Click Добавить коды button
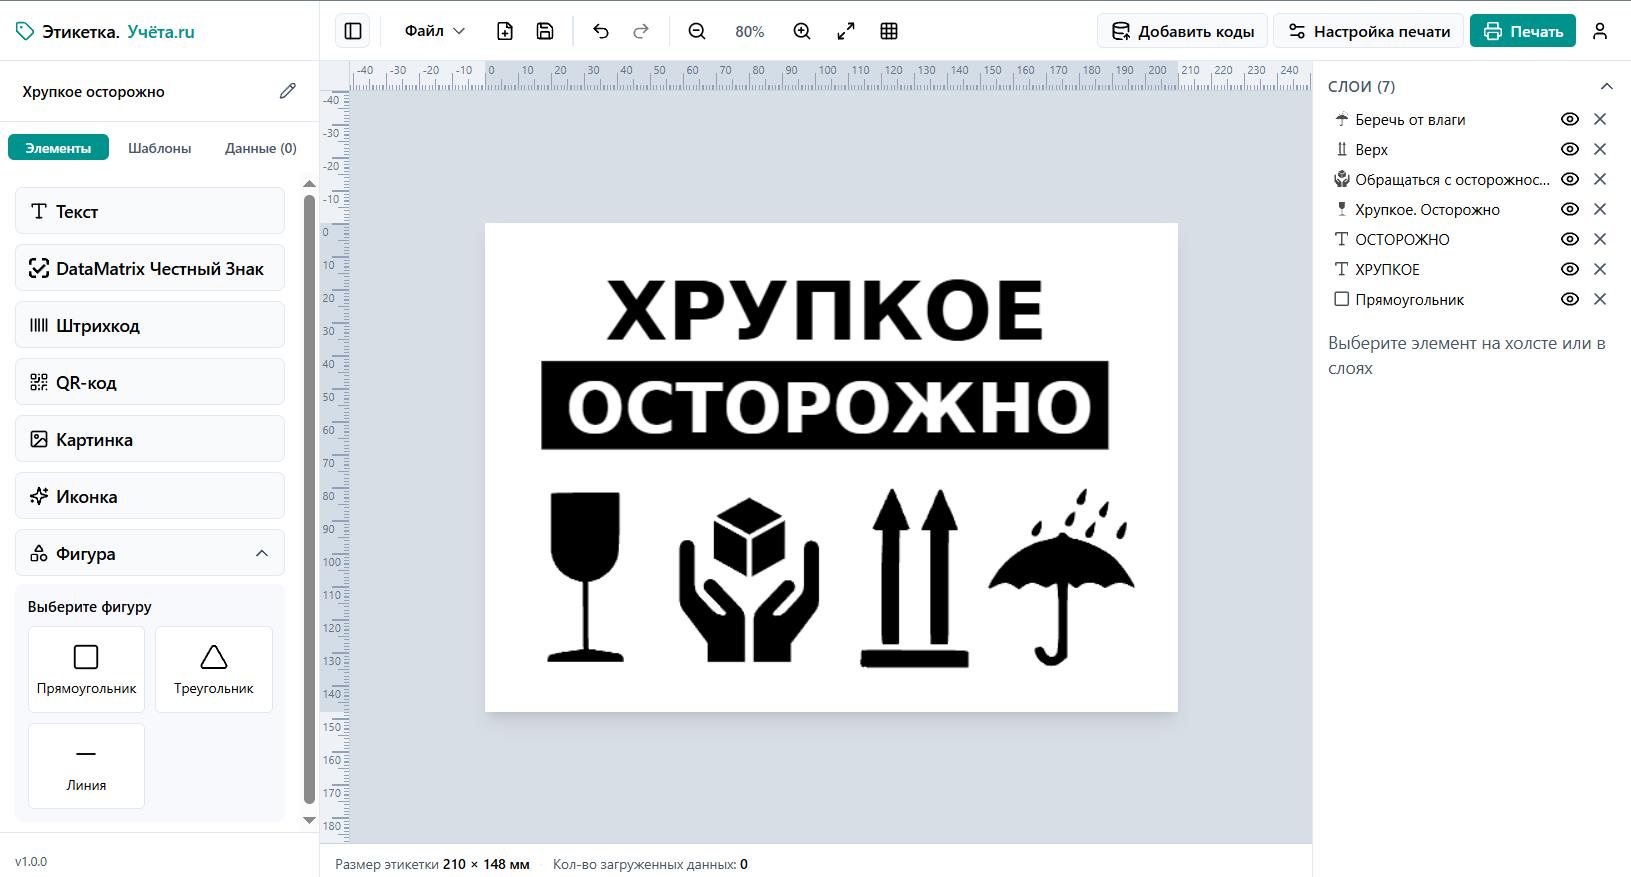Screen dimensions: 1631x877 (1183, 31)
